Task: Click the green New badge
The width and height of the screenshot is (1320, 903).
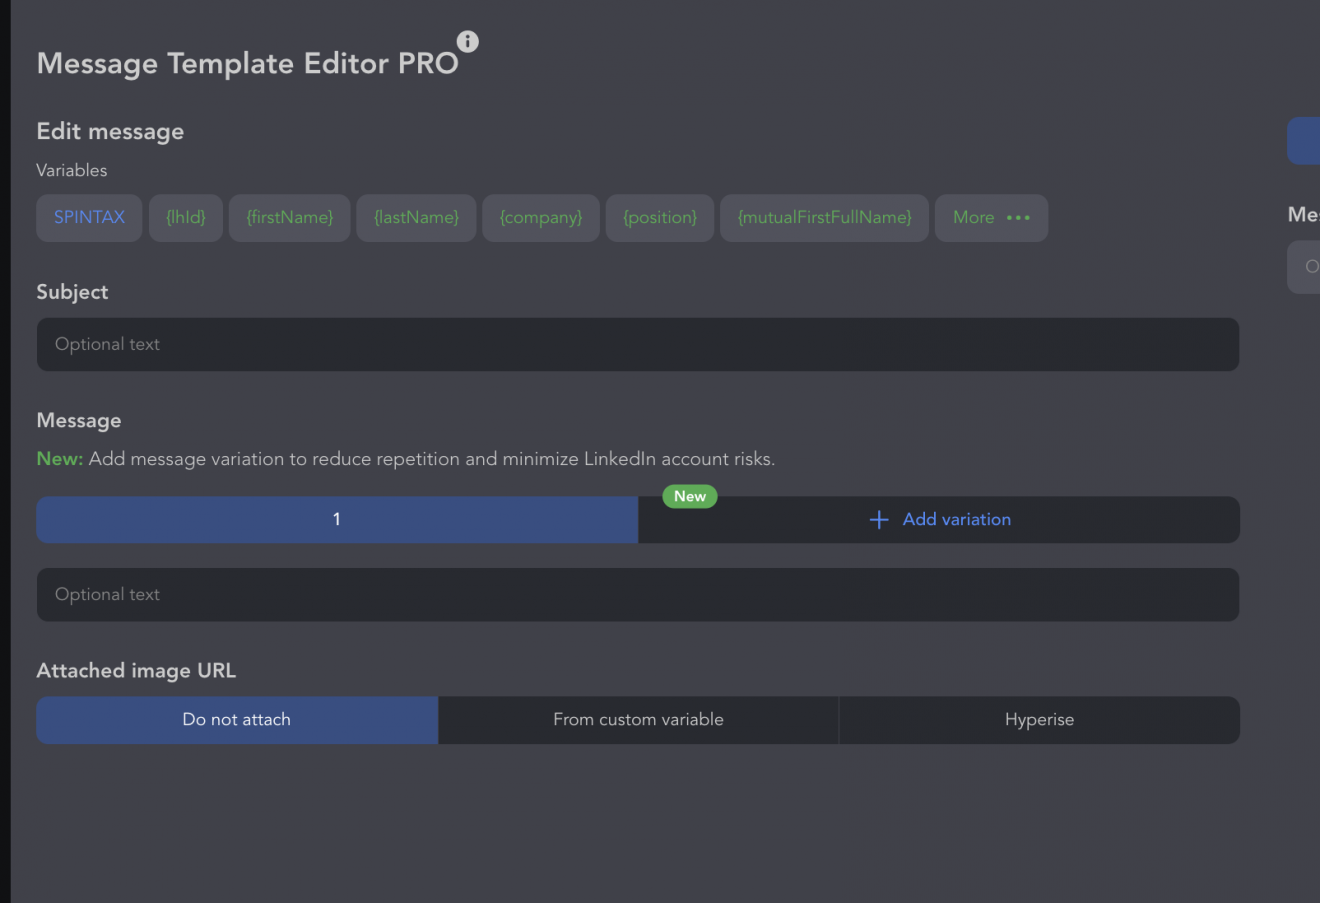Action: 690,496
